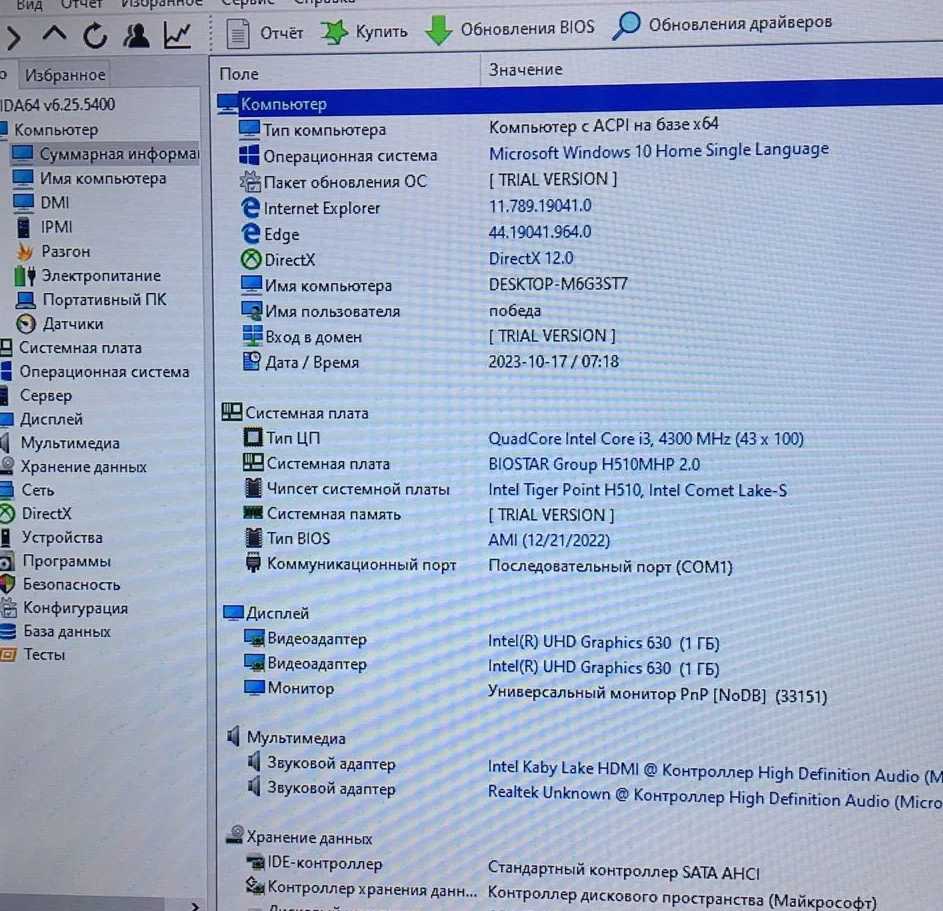Click the Тип компьютера row icon
The width and height of the screenshot is (943, 911).
tap(249, 129)
